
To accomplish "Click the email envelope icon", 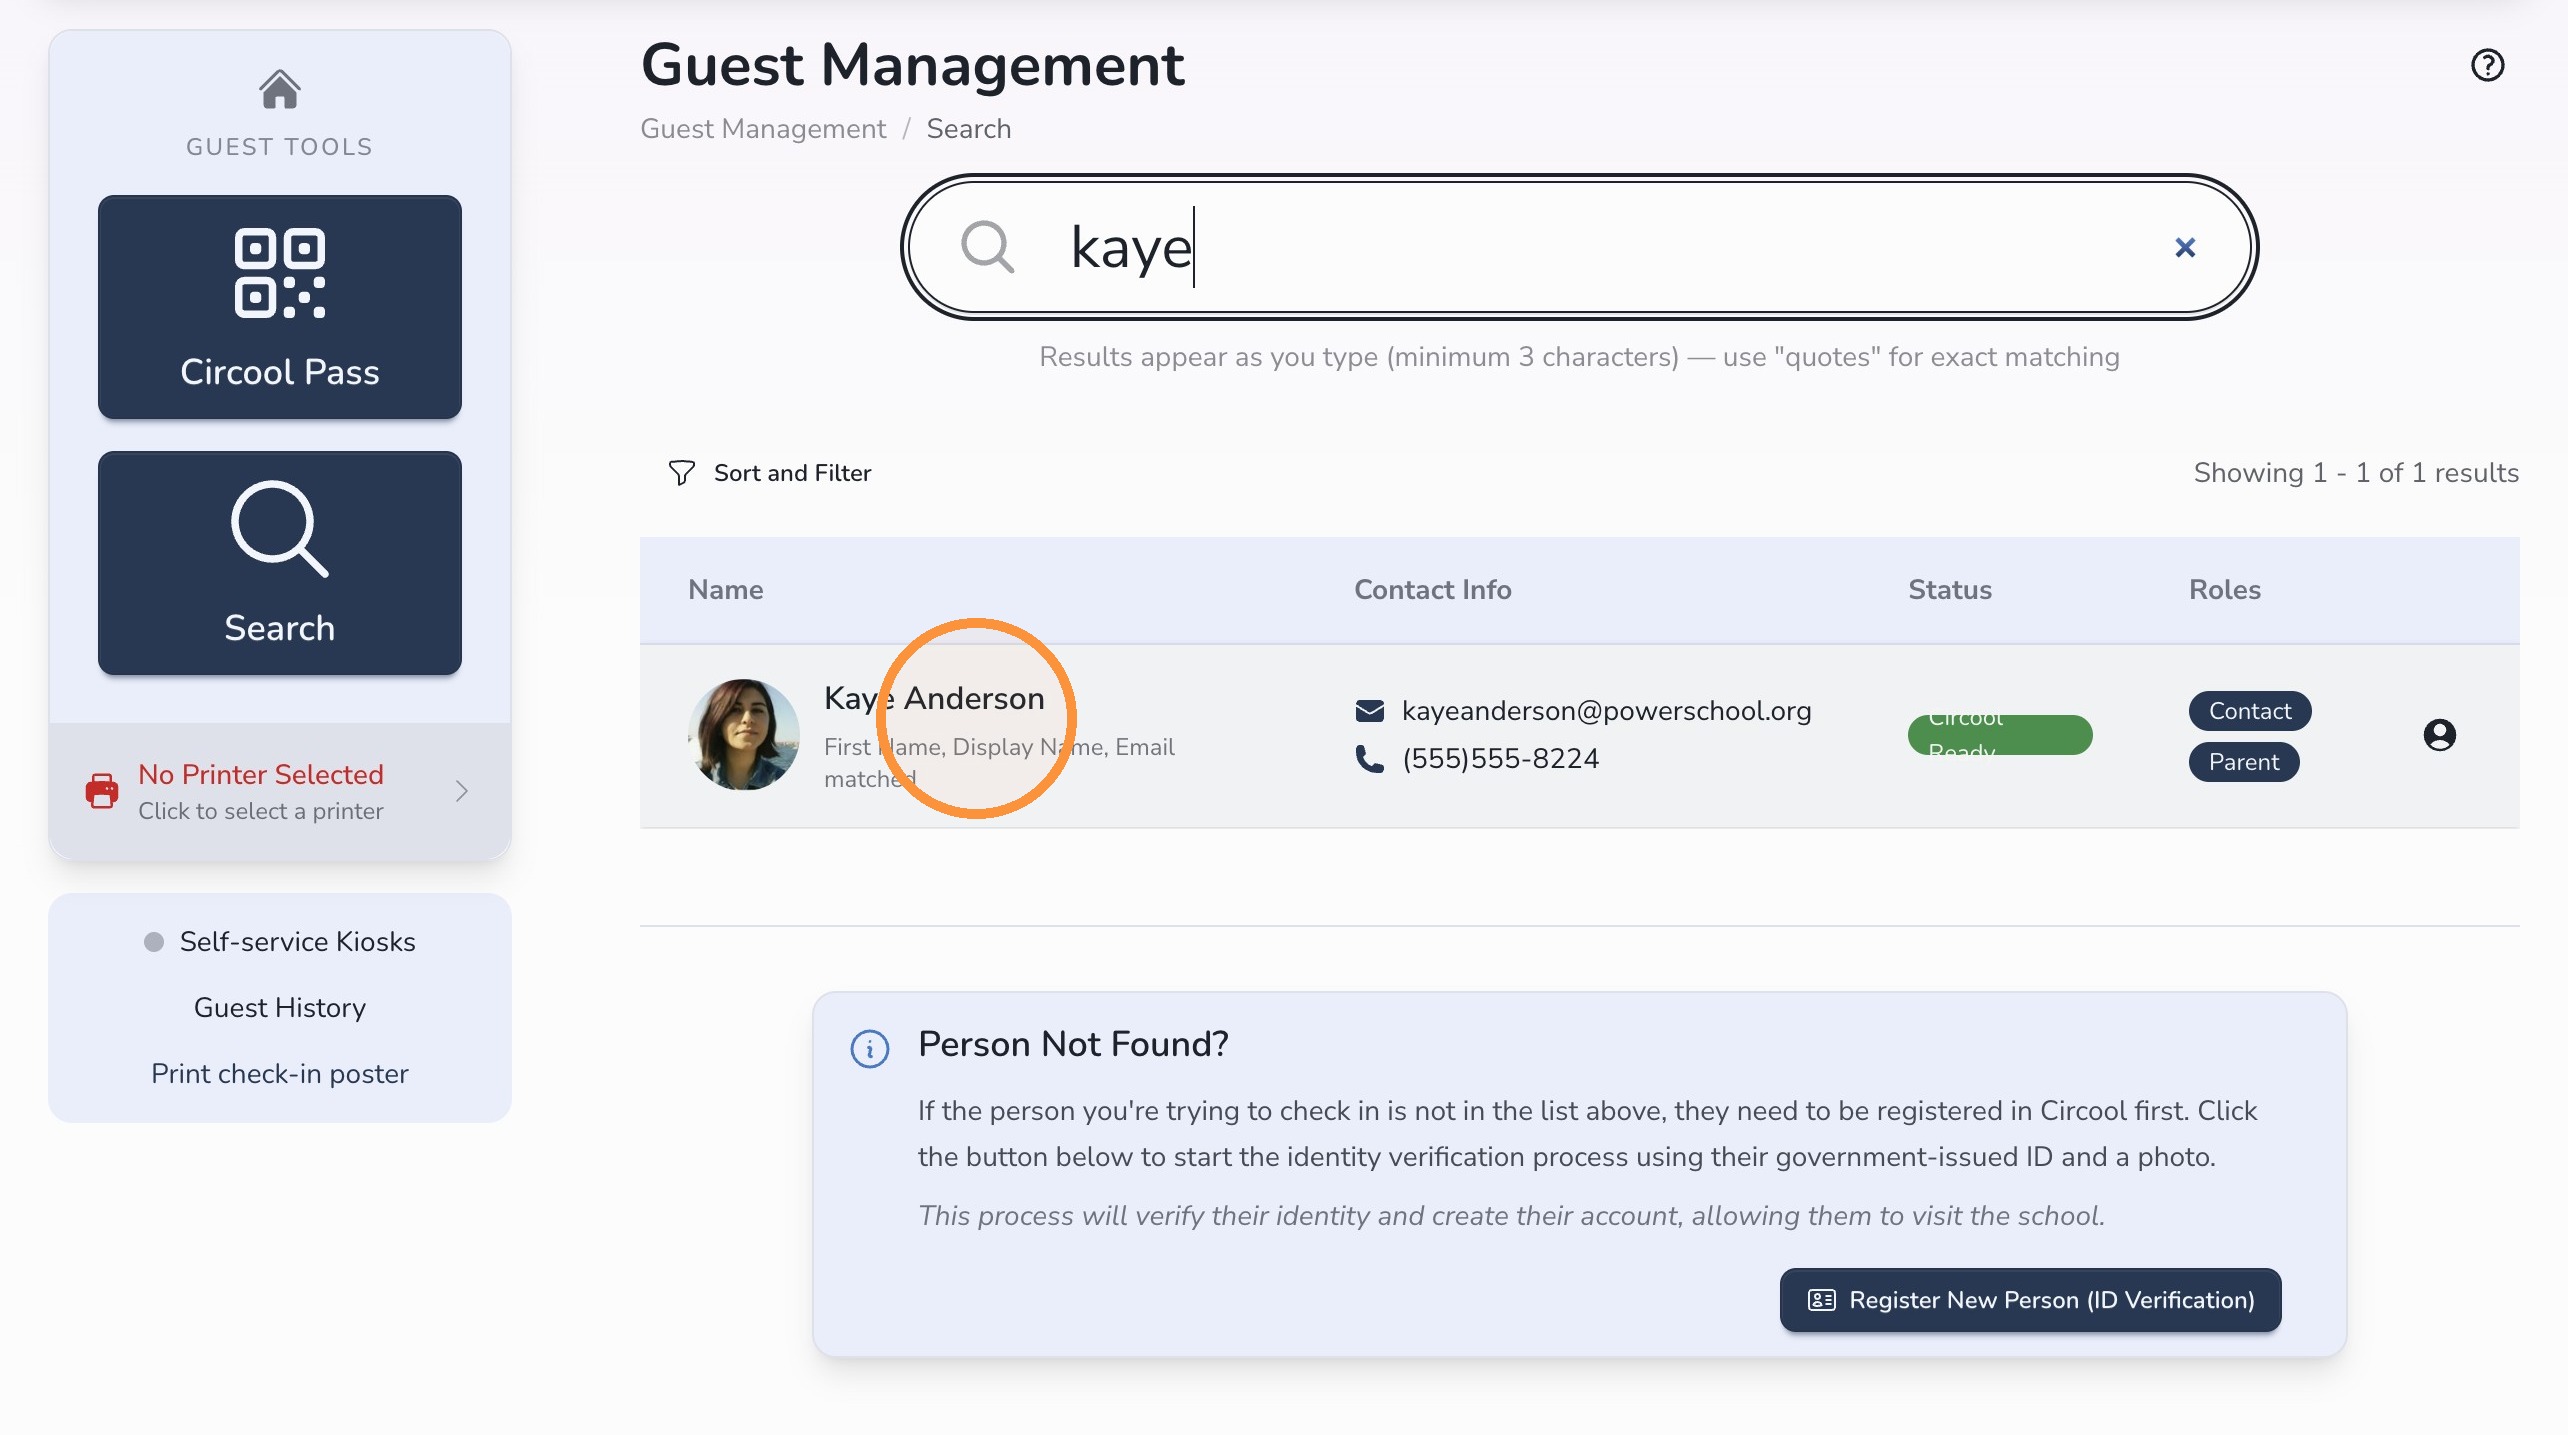I will 1369,711.
